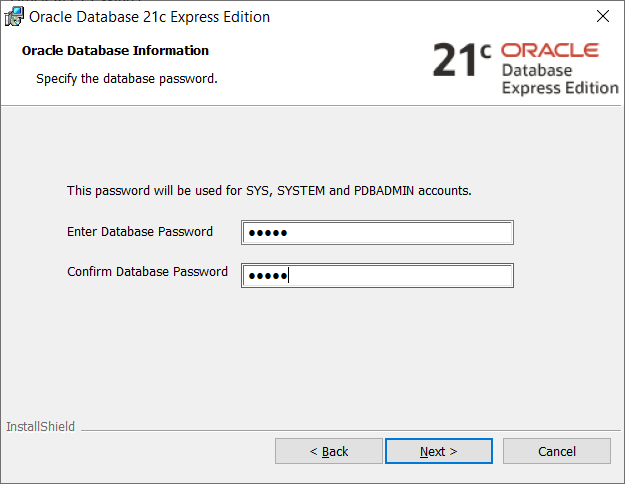Close the Oracle installer window
This screenshot has width=625, height=484.
click(x=602, y=17)
